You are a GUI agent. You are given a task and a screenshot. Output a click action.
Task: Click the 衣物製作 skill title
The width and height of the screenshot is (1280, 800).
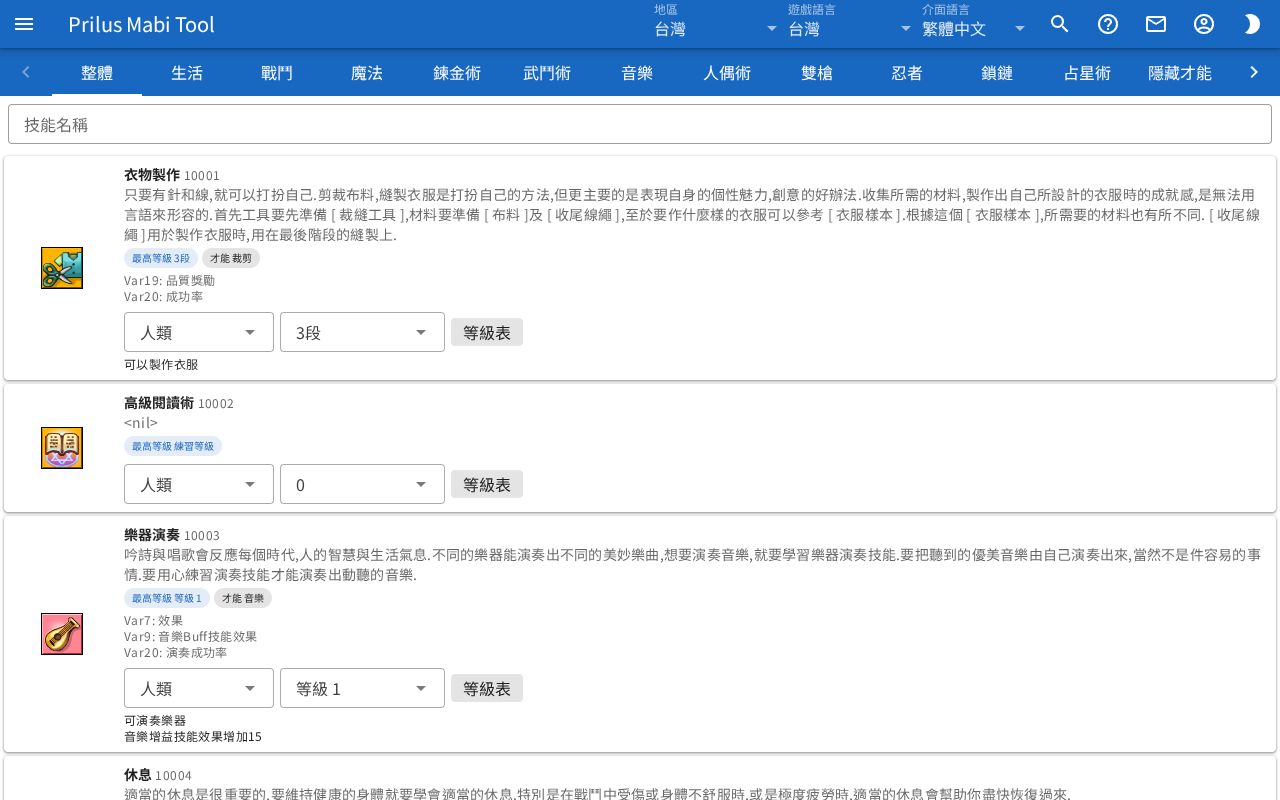click(x=152, y=174)
